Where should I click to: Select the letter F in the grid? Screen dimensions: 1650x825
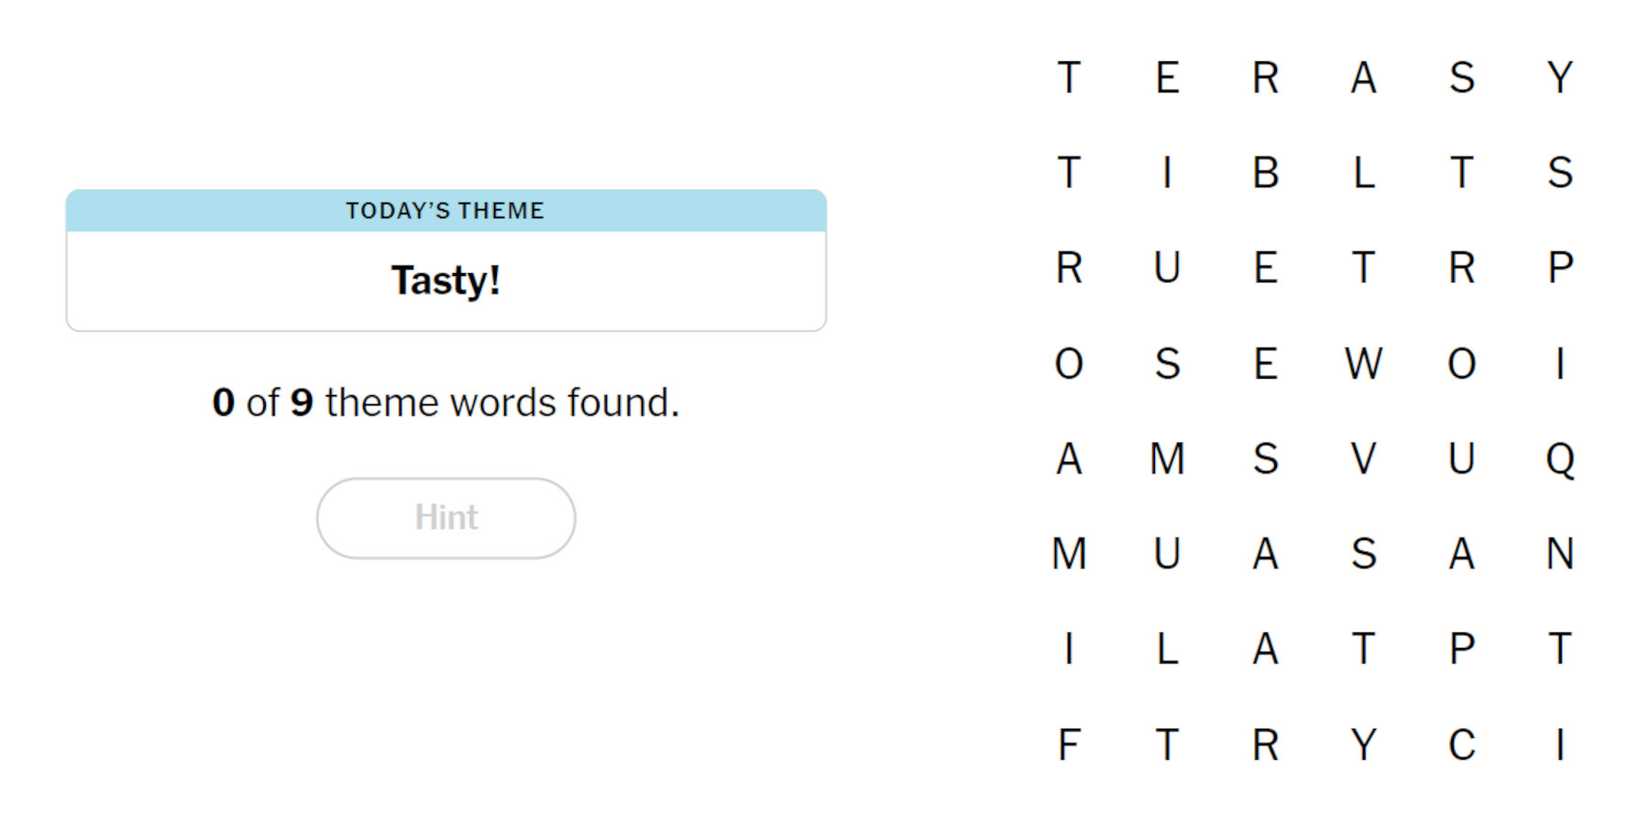click(1069, 745)
